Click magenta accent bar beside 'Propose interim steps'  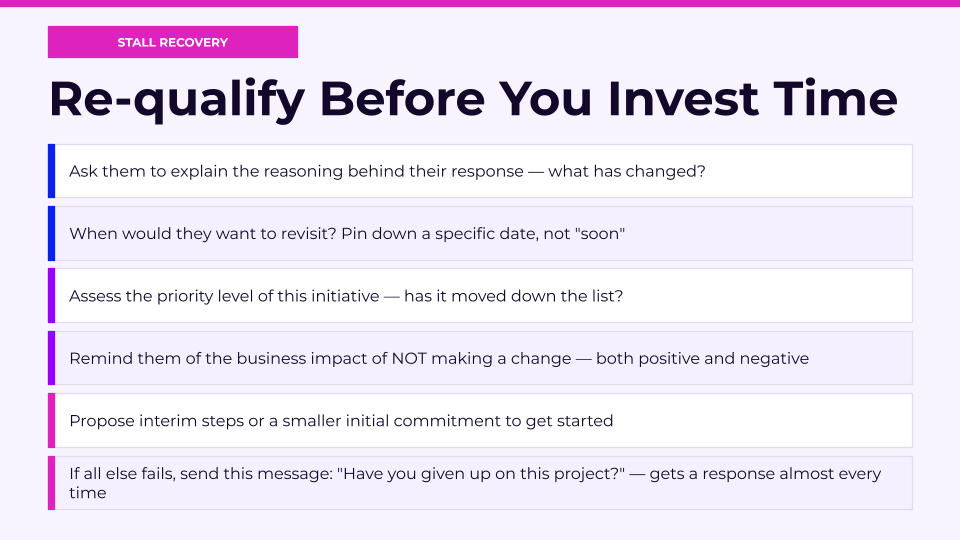pos(51,421)
